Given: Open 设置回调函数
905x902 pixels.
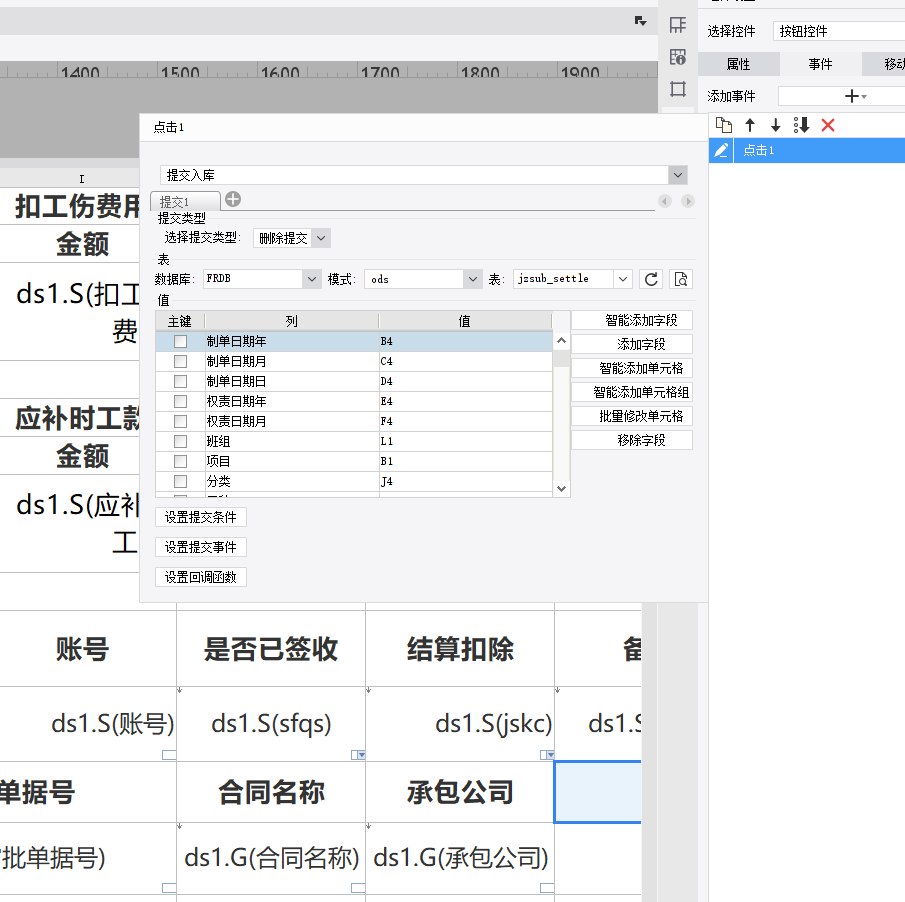Looking at the screenshot, I should [x=201, y=577].
